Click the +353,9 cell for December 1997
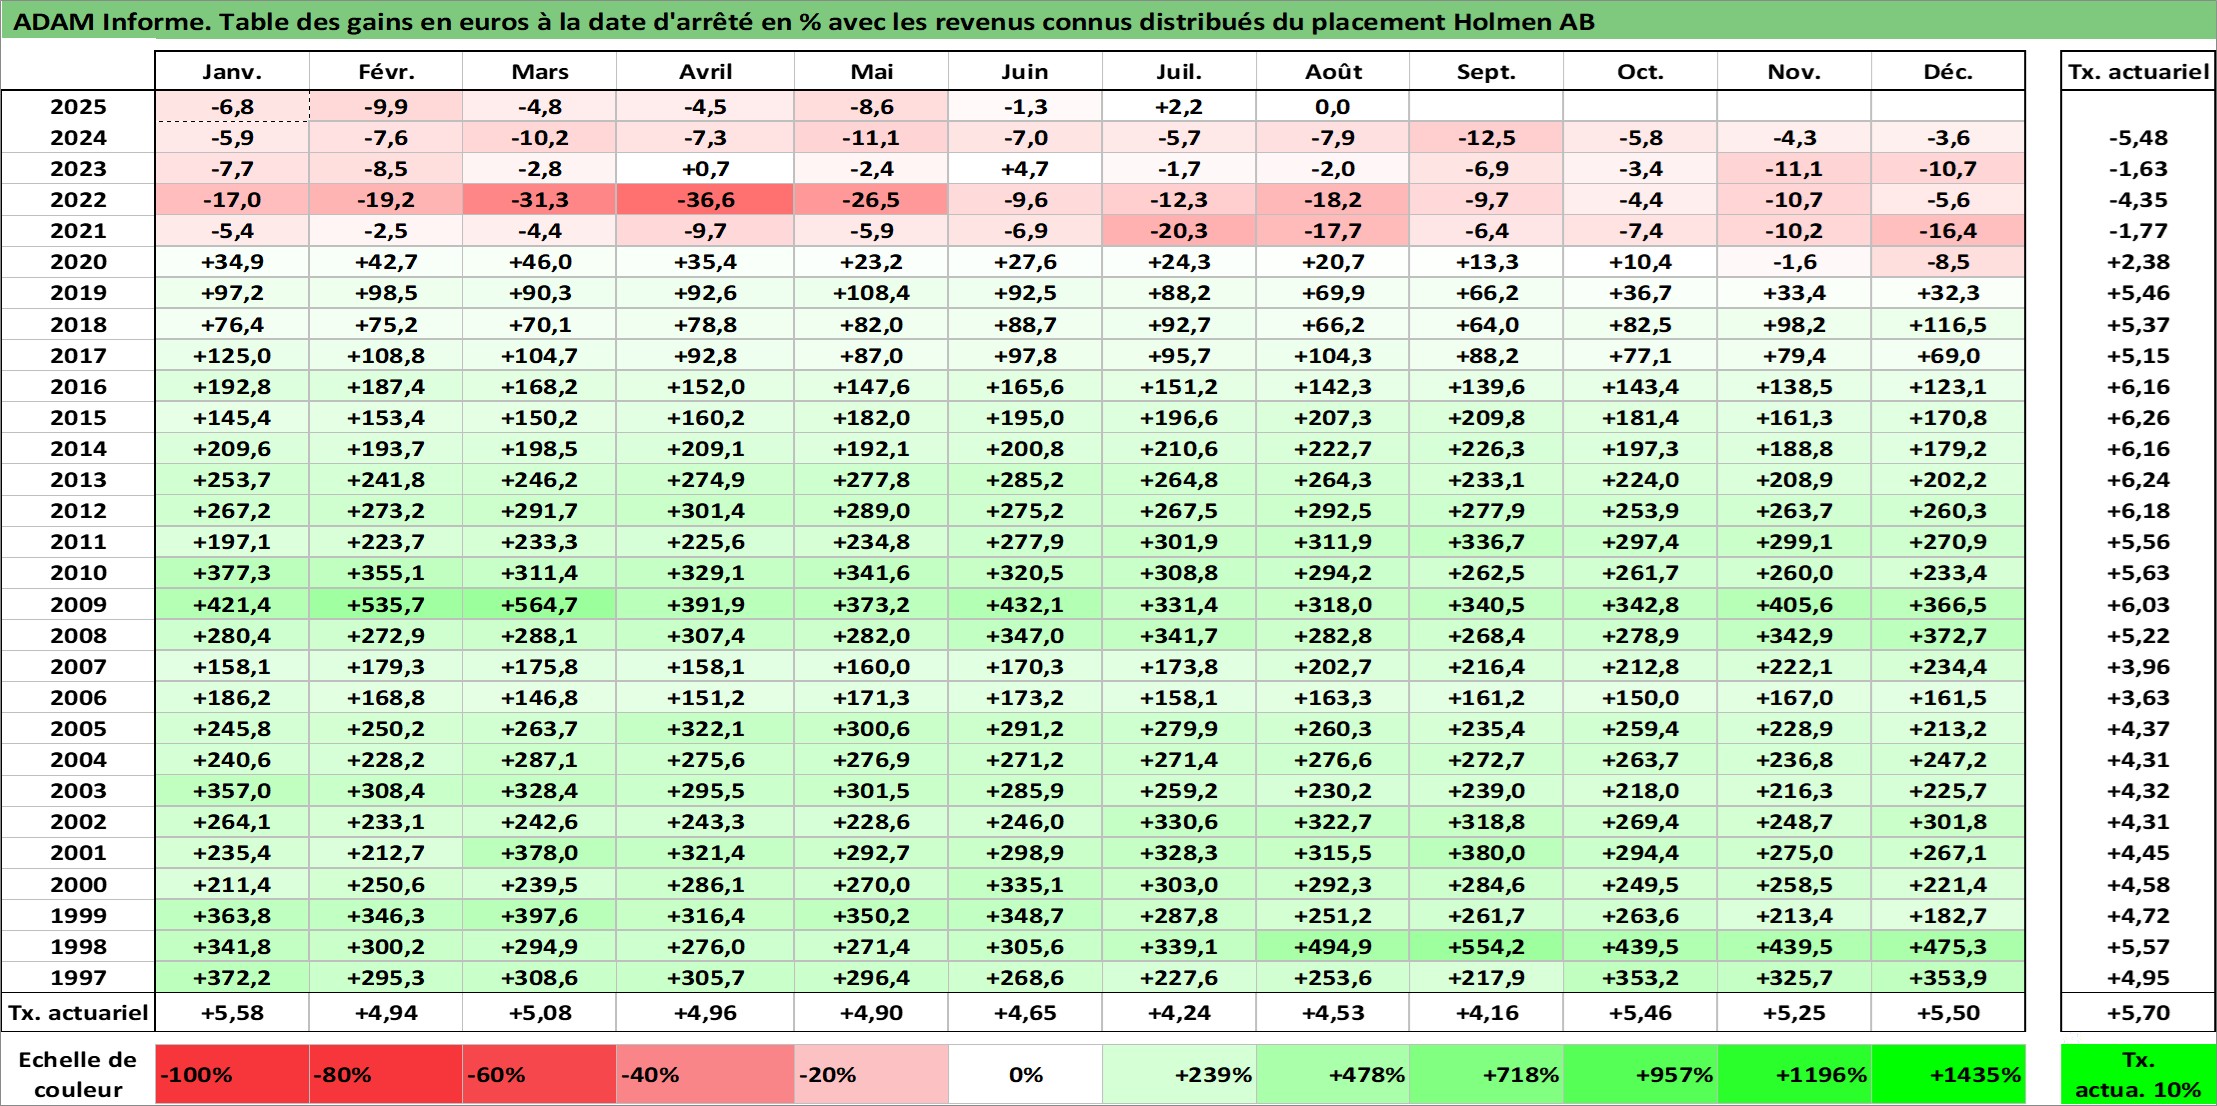 [x=1948, y=978]
